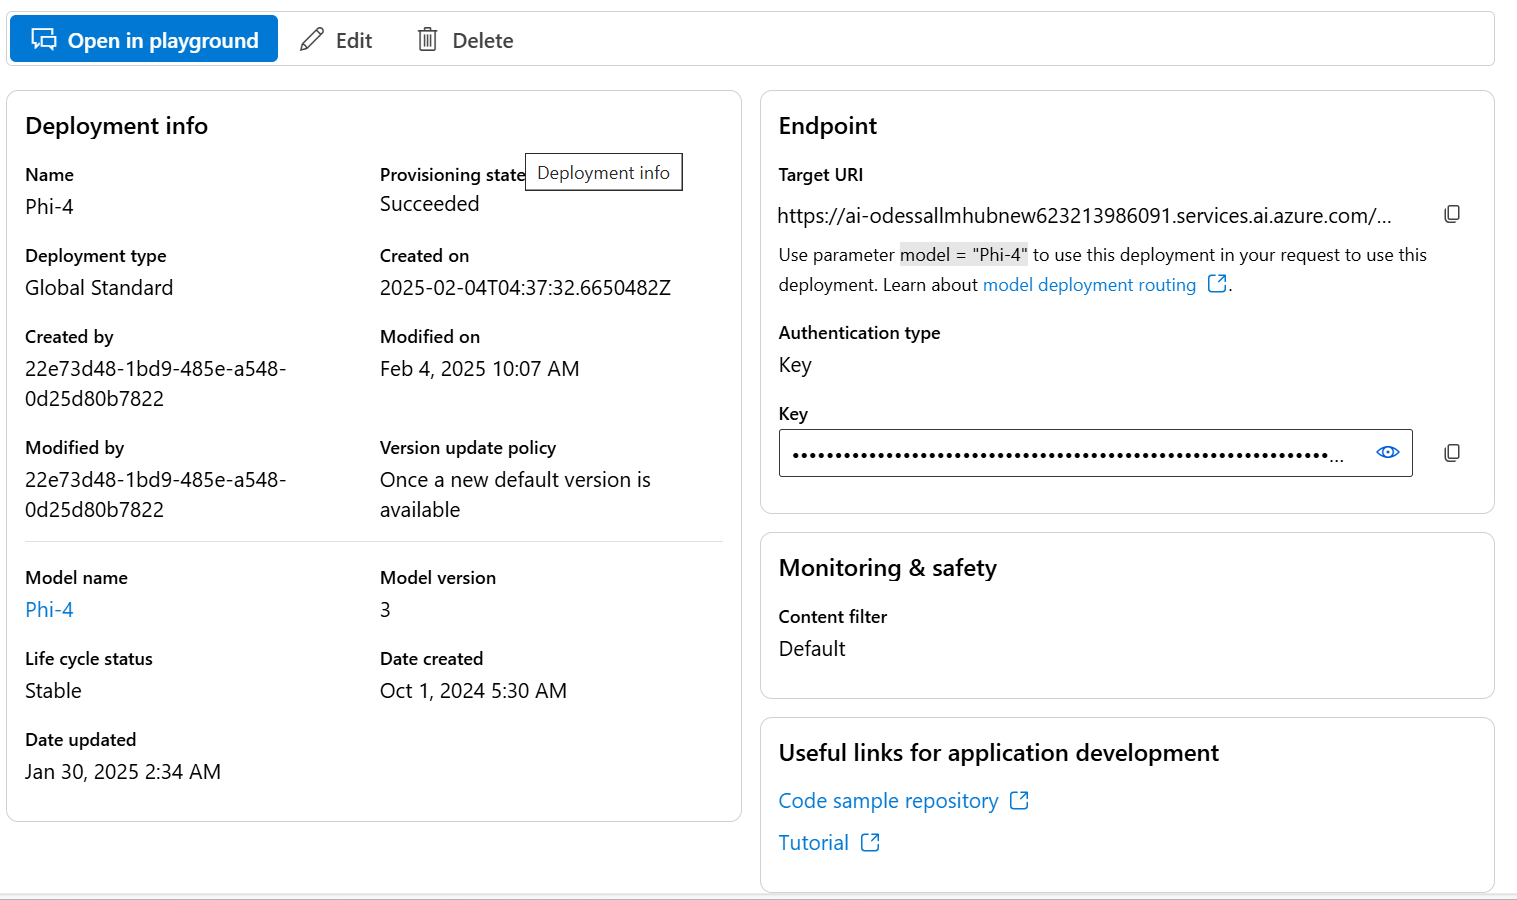Copy the endpoint Key value

[1452, 453]
